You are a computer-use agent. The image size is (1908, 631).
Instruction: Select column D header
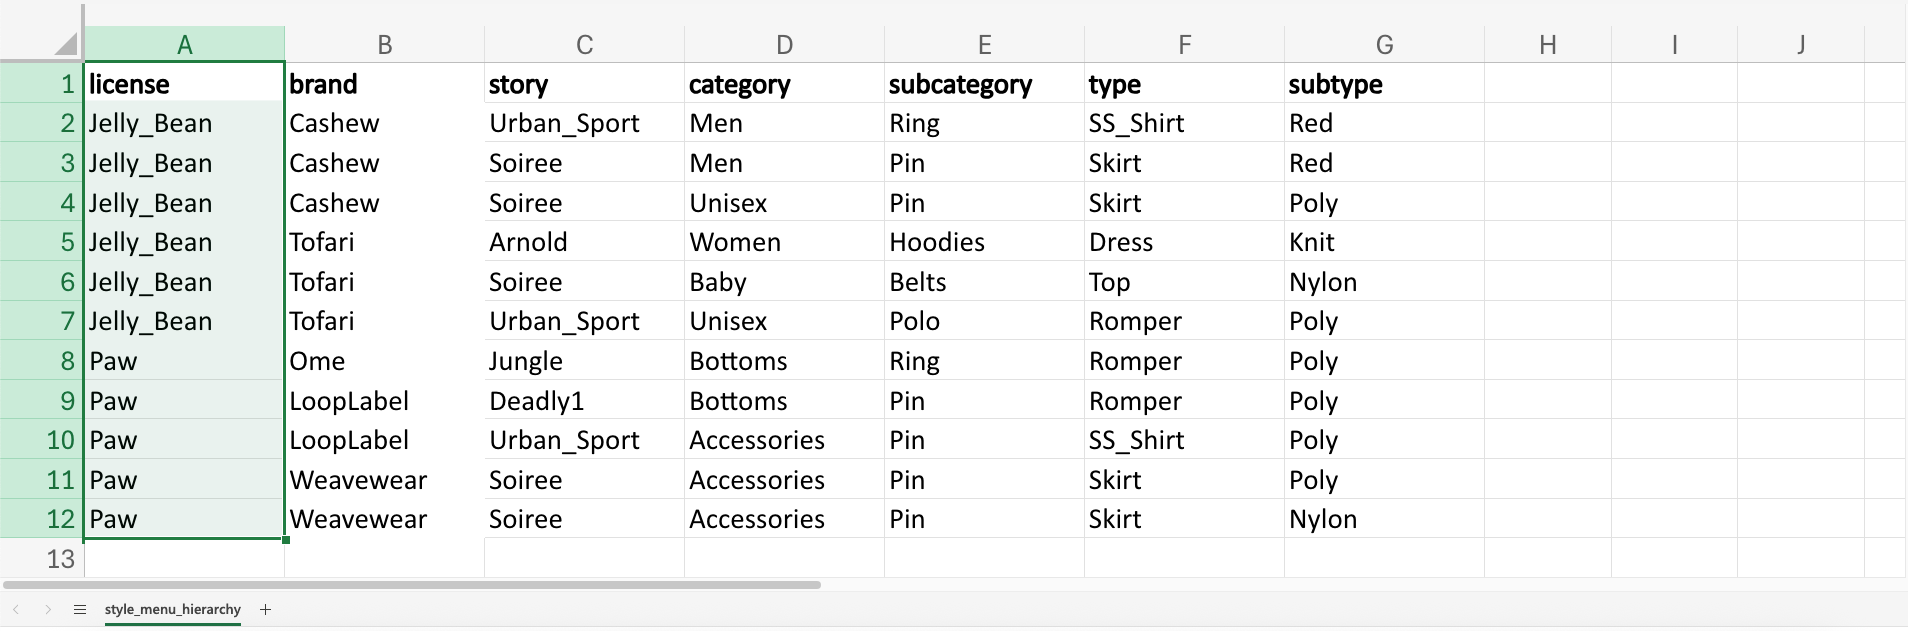(x=784, y=44)
